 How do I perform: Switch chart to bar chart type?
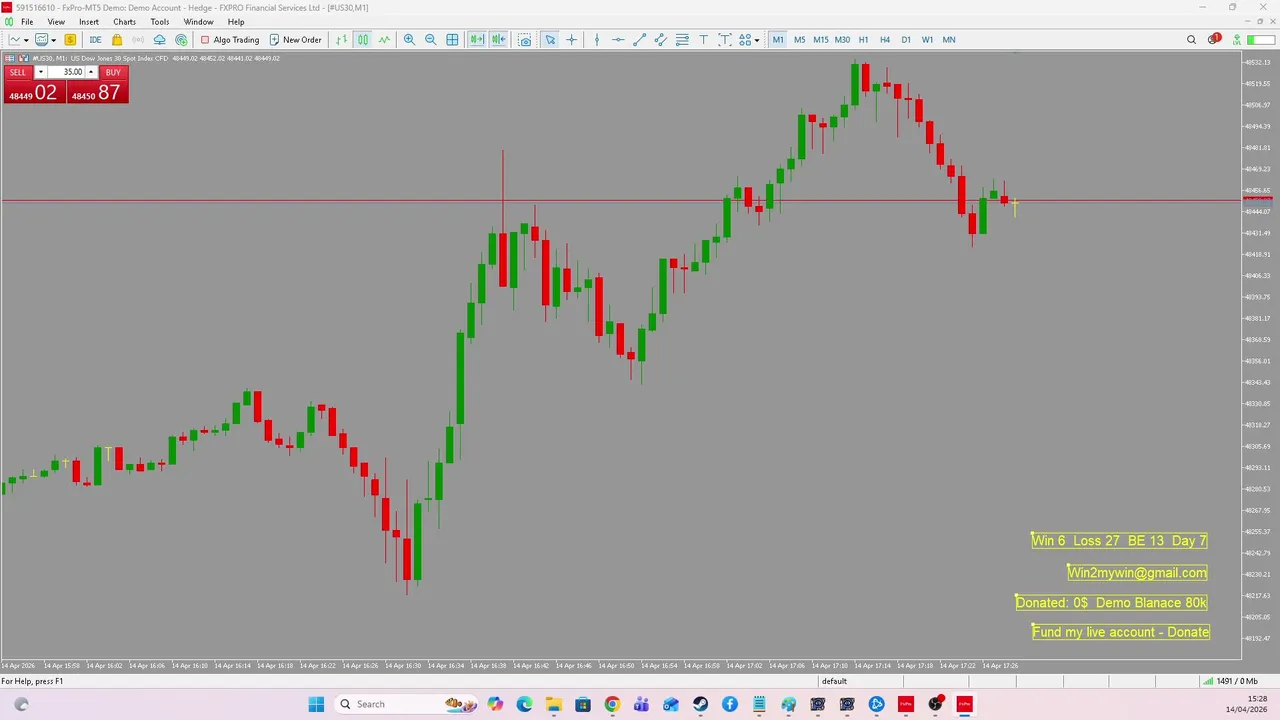(342, 40)
